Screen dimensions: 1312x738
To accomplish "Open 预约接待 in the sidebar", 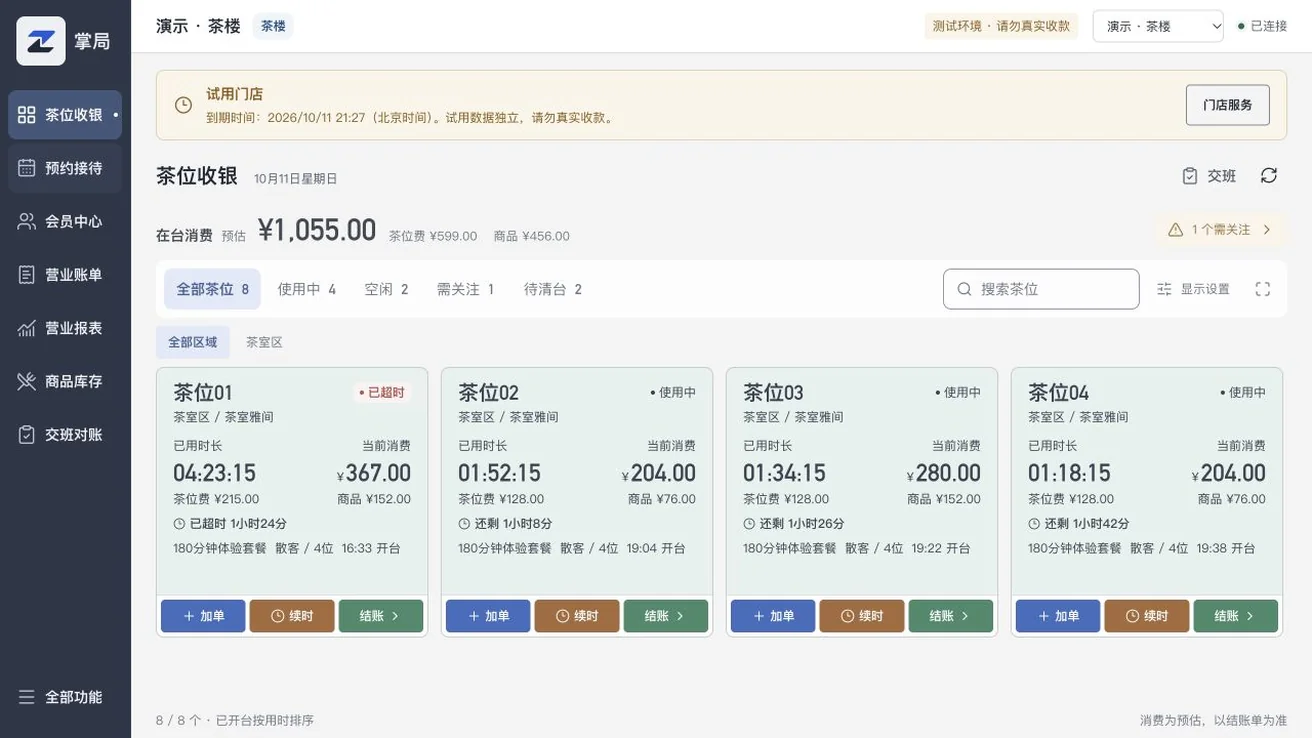I will pos(65,168).
